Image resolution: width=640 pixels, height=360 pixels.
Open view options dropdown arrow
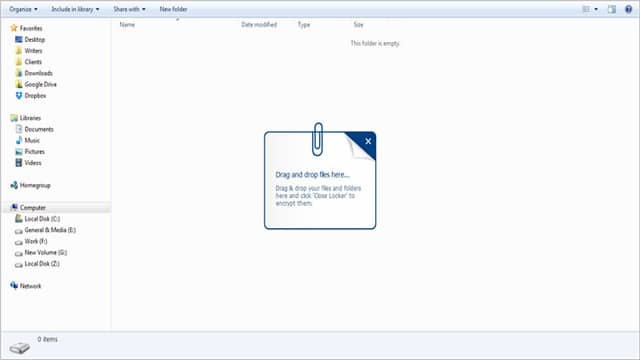pos(596,9)
